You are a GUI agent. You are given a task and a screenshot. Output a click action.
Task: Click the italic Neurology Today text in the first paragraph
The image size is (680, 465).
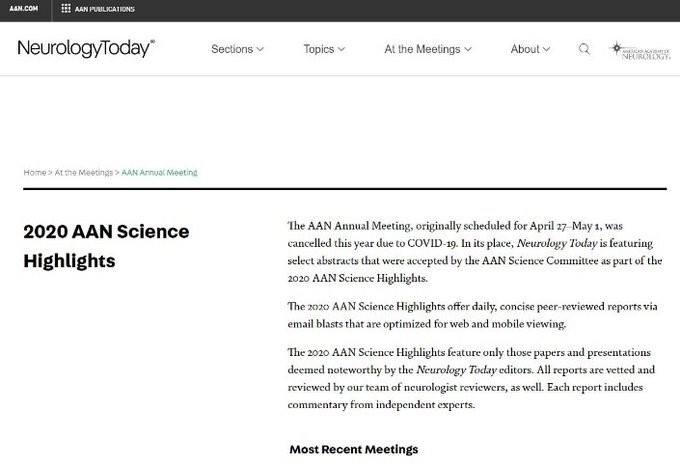pyautogui.click(x=557, y=243)
